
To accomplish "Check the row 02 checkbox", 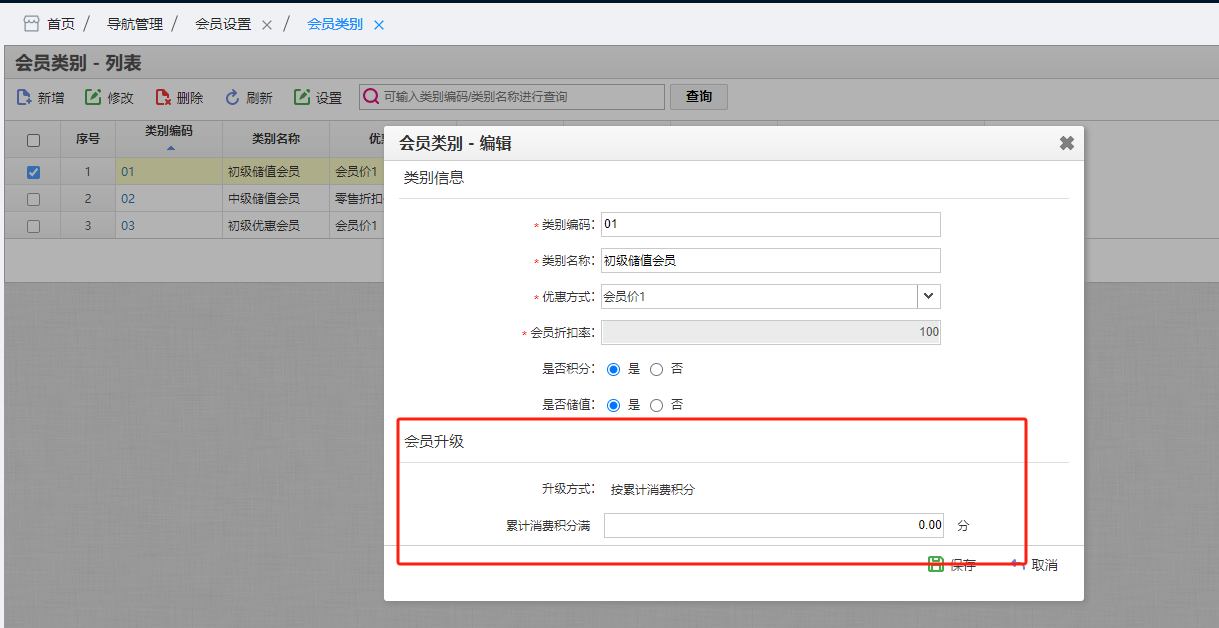I will (x=33, y=199).
